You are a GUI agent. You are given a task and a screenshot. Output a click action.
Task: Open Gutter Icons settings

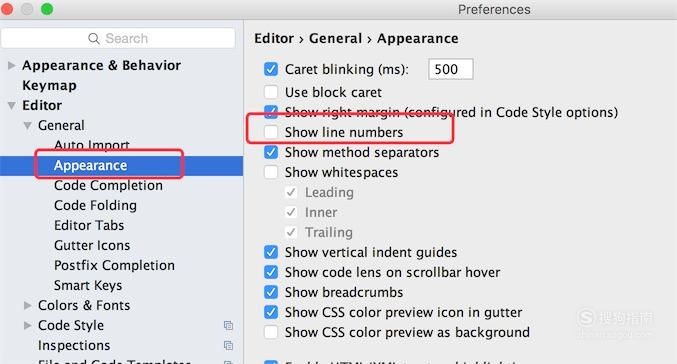[92, 245]
